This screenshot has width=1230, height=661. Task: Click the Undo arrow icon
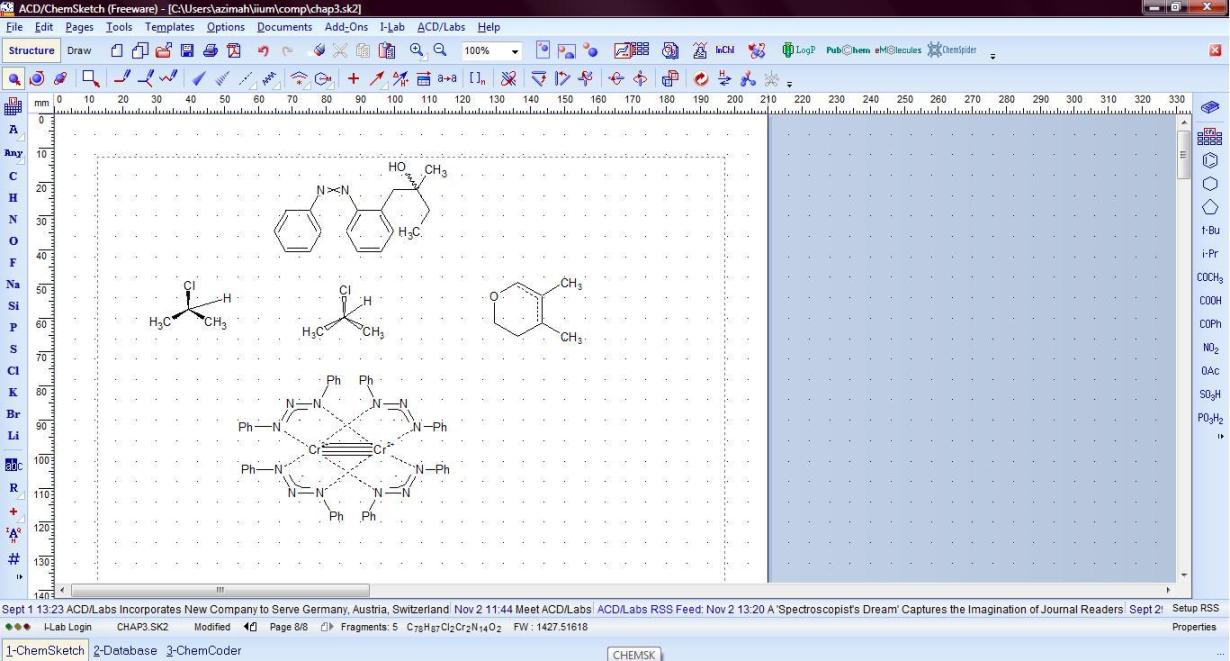(263, 50)
